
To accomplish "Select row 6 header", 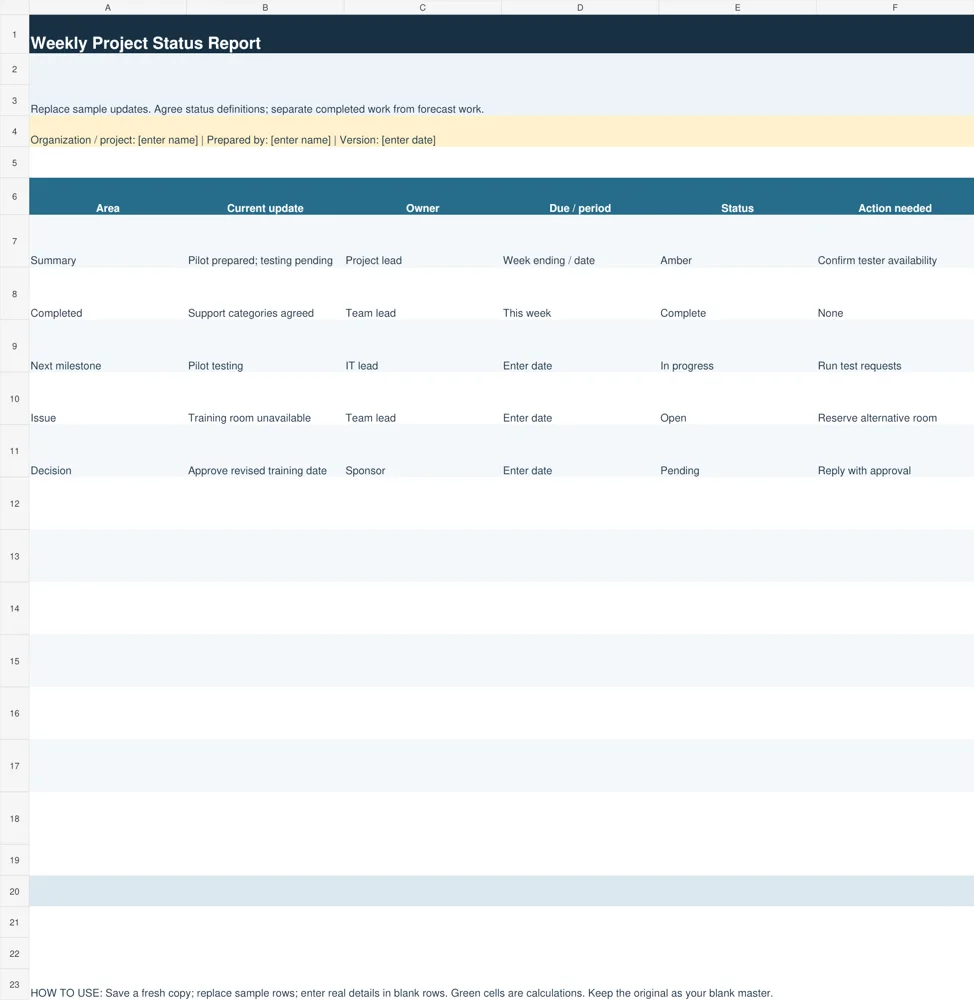I will 14,196.
